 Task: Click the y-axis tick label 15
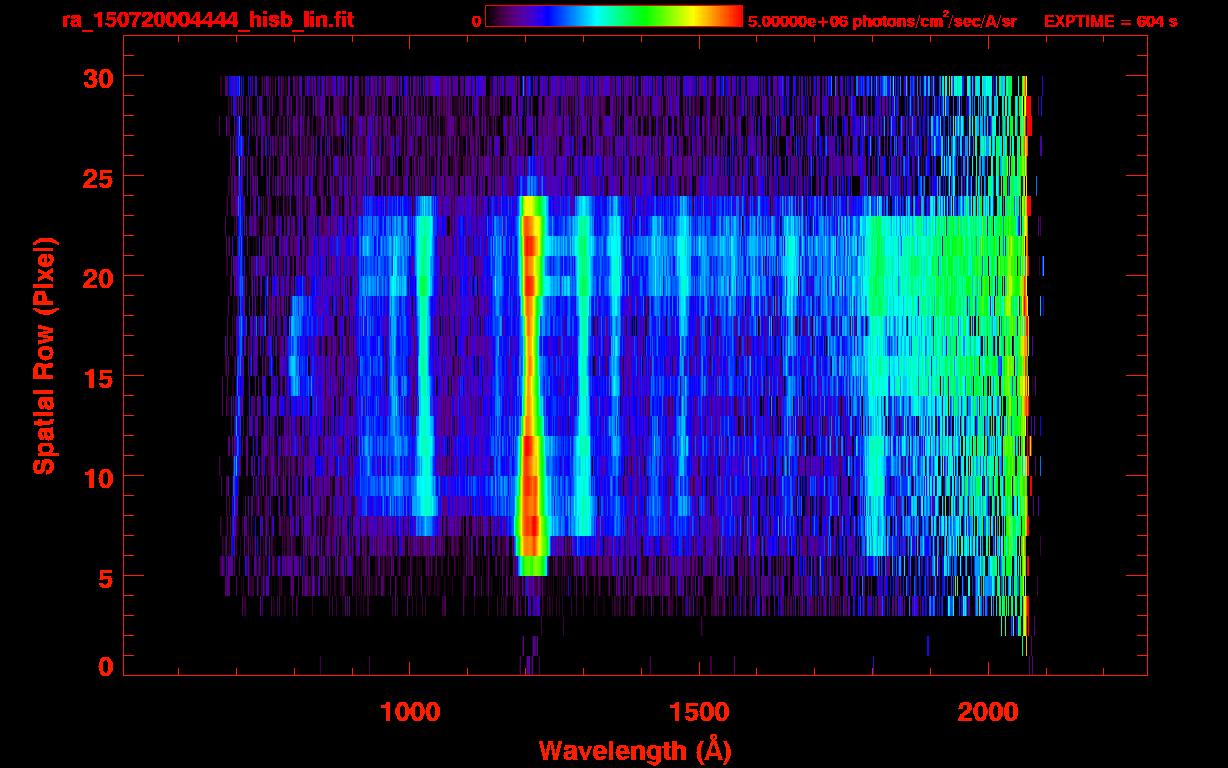tap(98, 377)
